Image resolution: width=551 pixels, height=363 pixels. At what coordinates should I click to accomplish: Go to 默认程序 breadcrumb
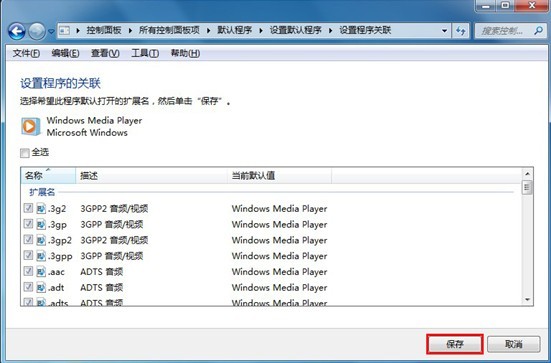click(x=234, y=30)
